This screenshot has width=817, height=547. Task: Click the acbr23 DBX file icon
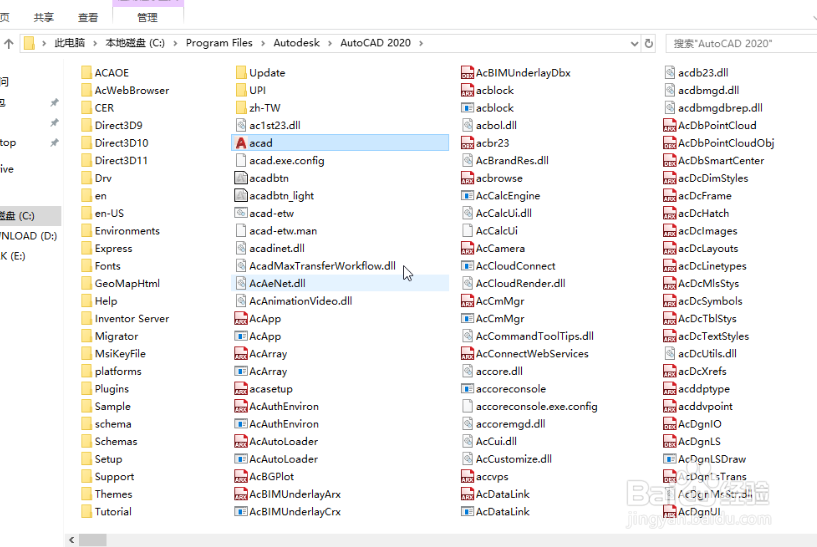[x=467, y=143]
